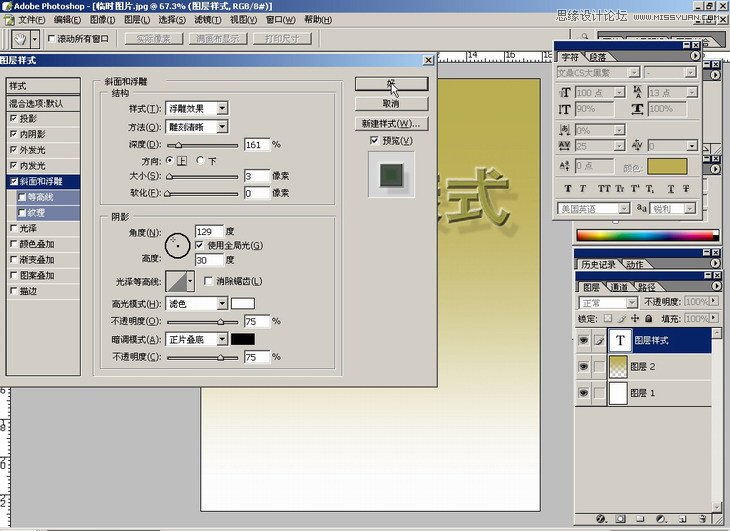The image size is (730, 531).
Task: Open the 光泽等高线 gloss contour picker arrow
Action: click(x=190, y=281)
